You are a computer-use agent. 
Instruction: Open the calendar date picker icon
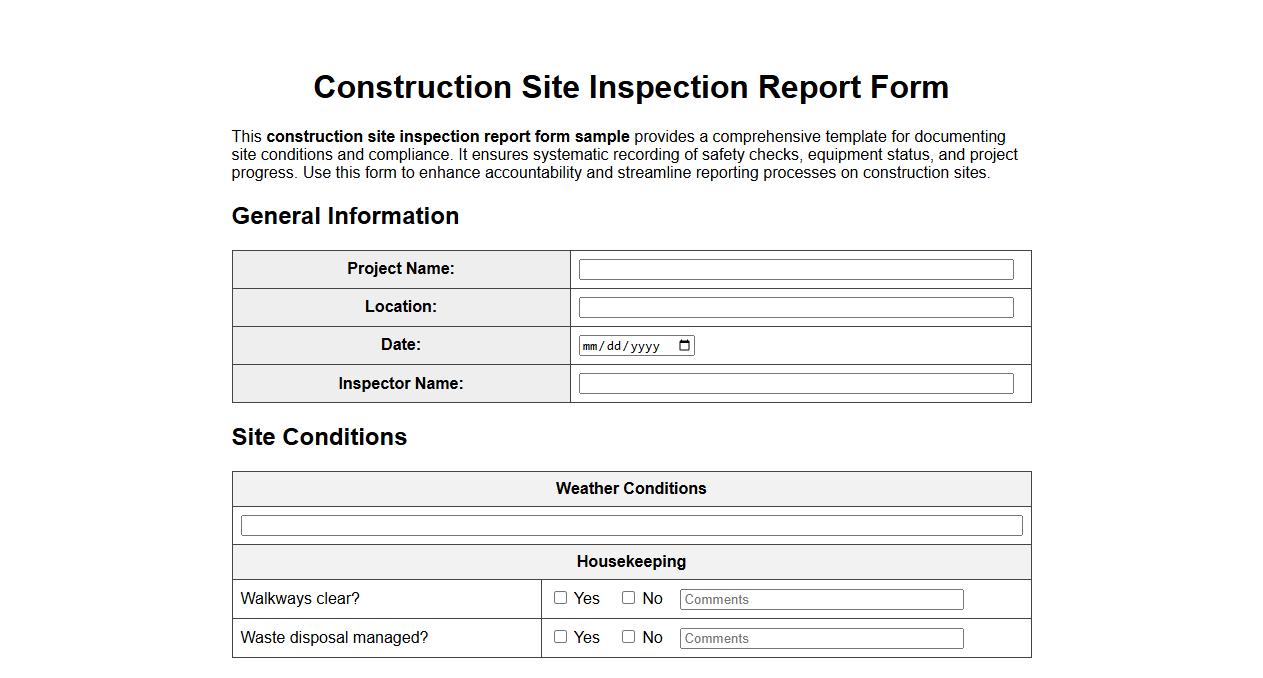click(x=684, y=344)
